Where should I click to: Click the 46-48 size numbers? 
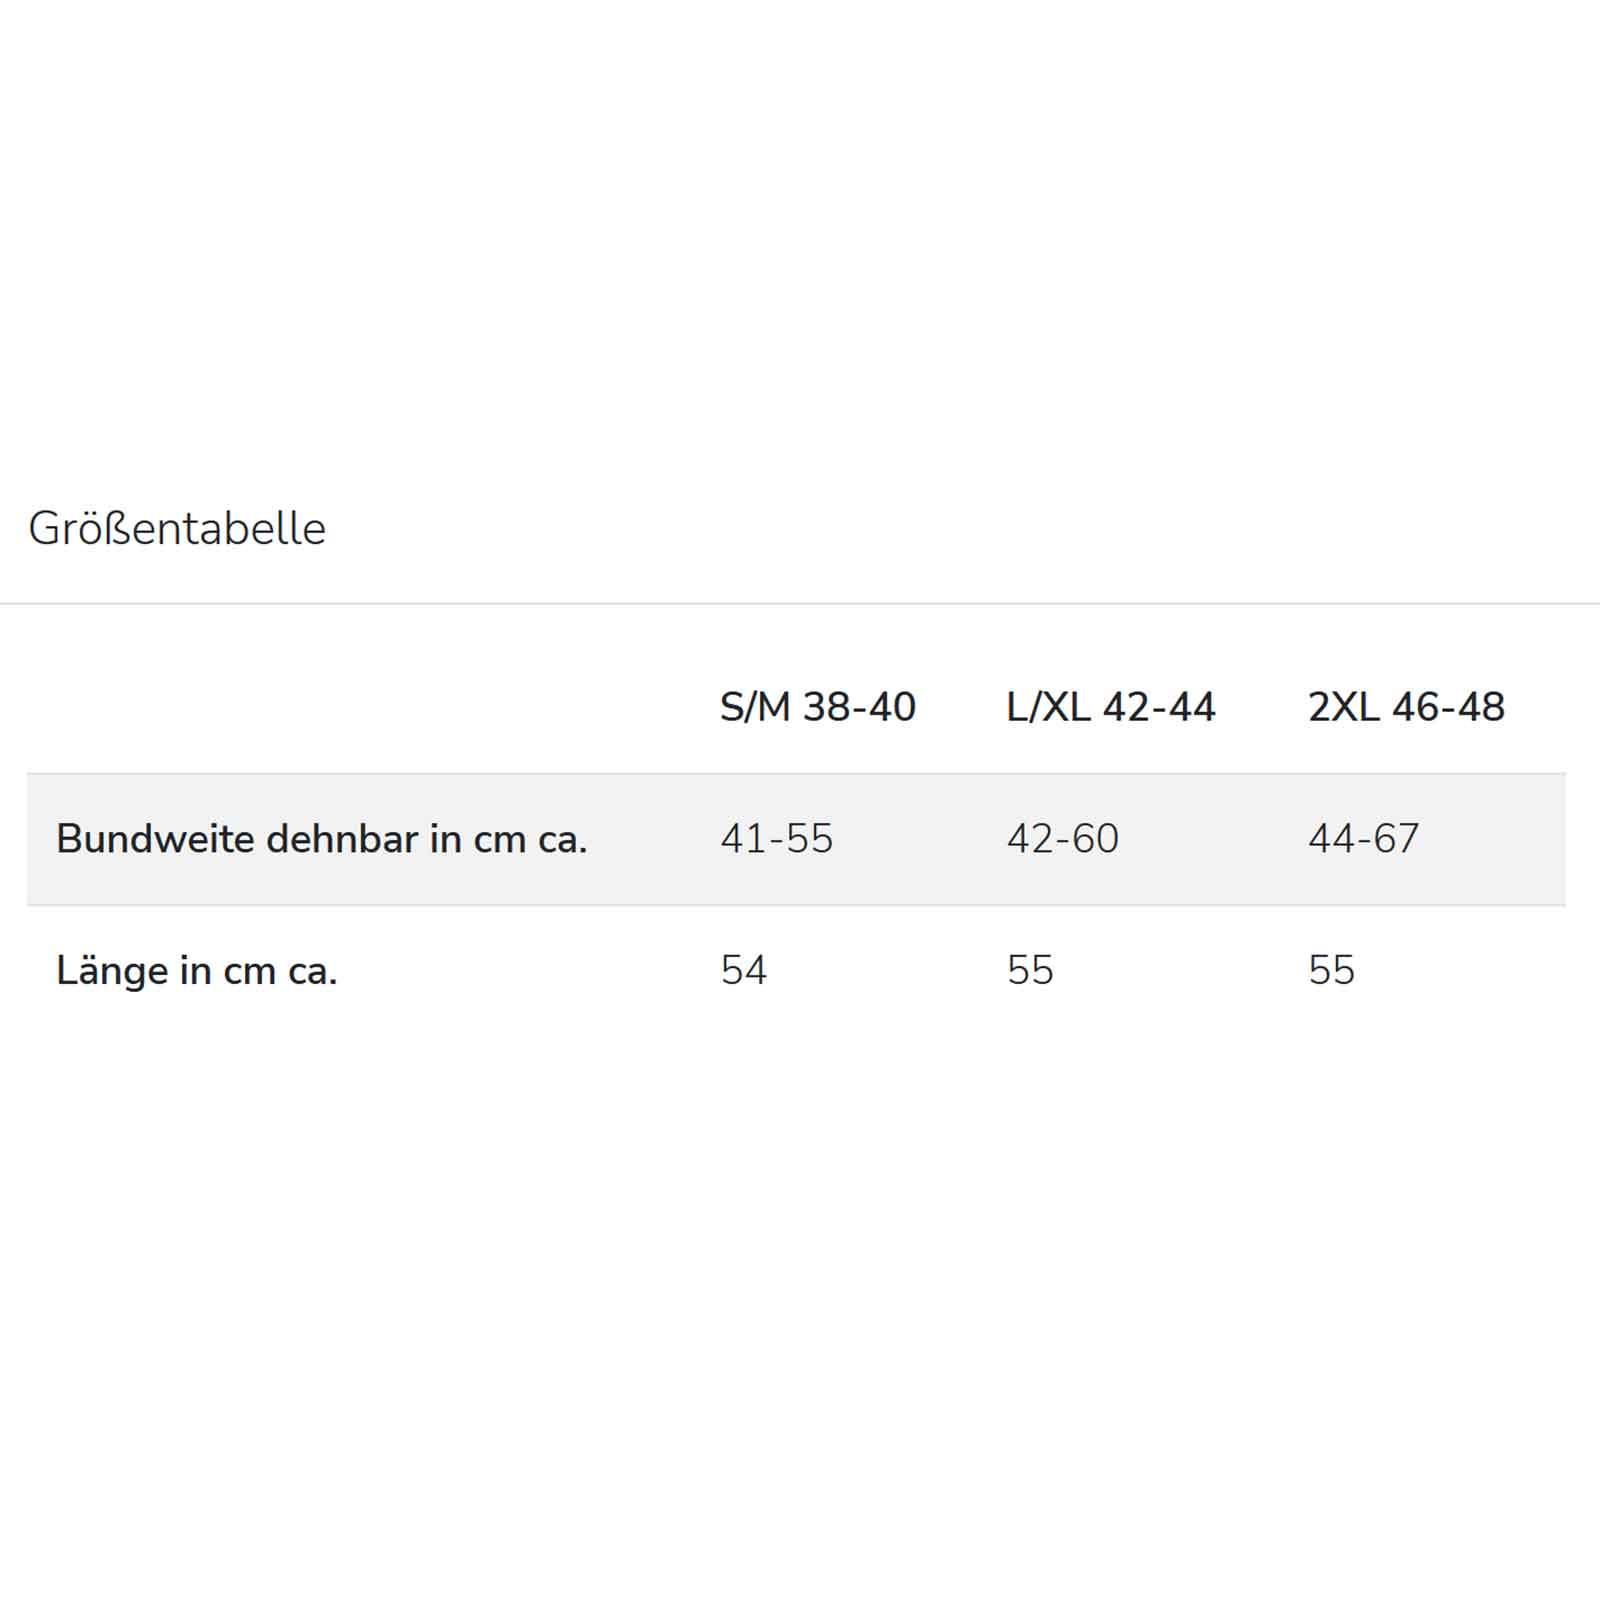(x=1448, y=707)
